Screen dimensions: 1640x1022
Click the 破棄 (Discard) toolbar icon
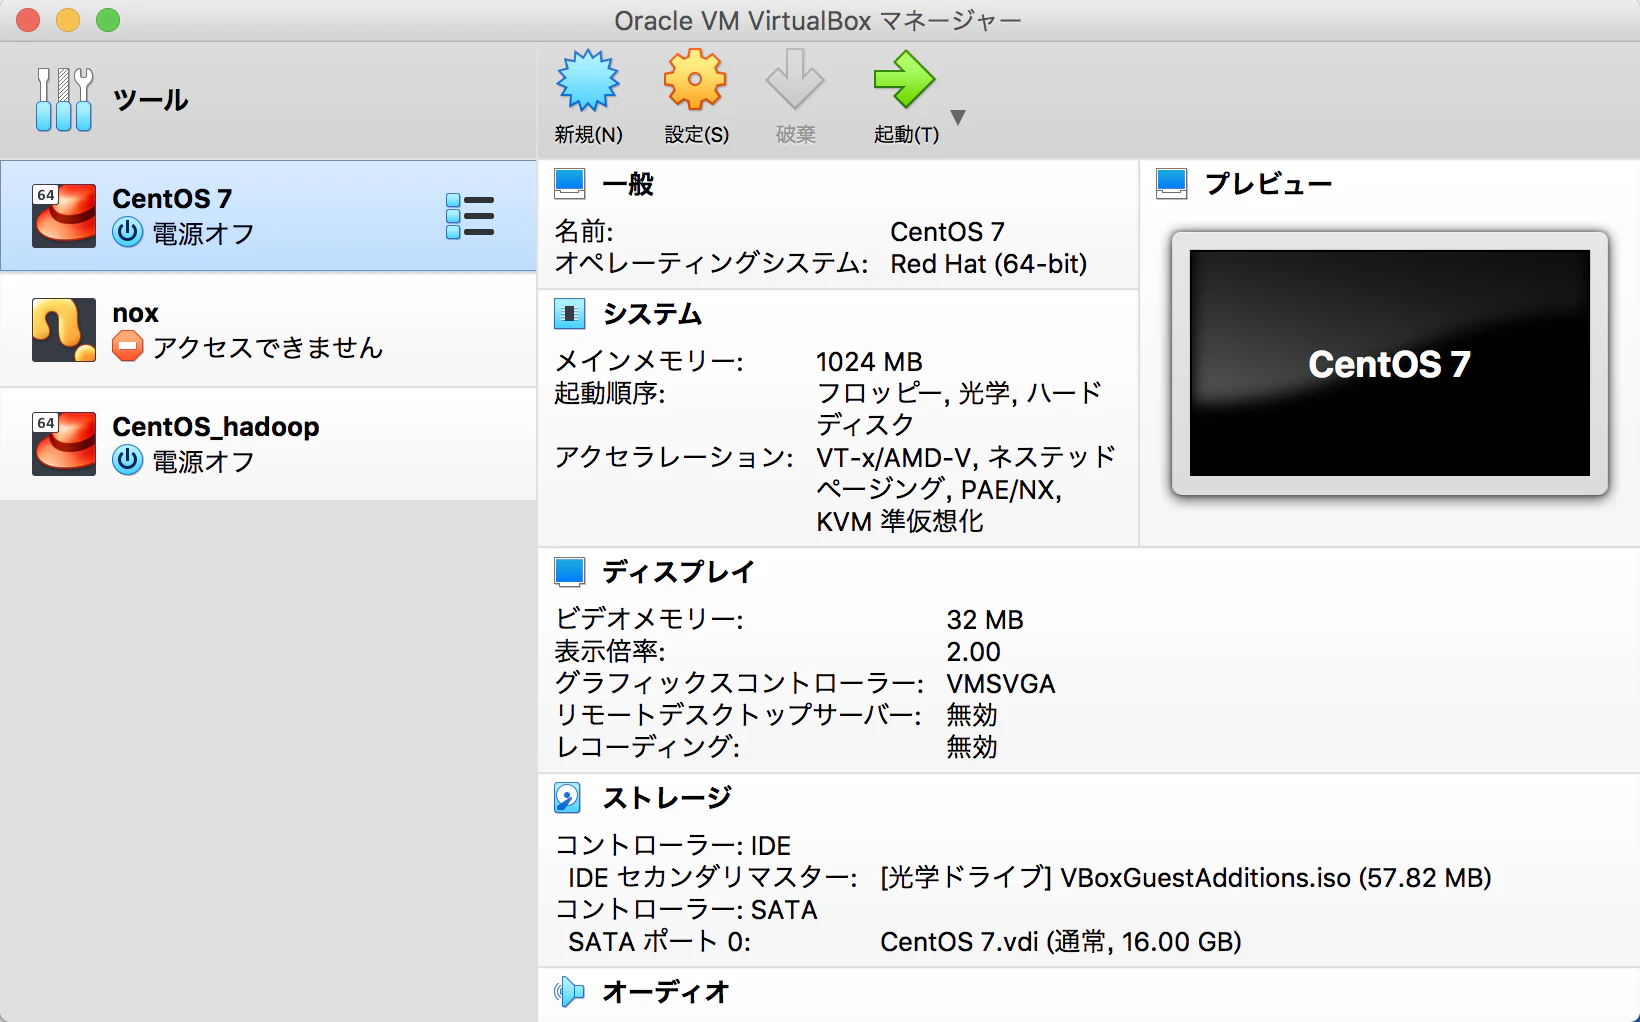pos(795,78)
